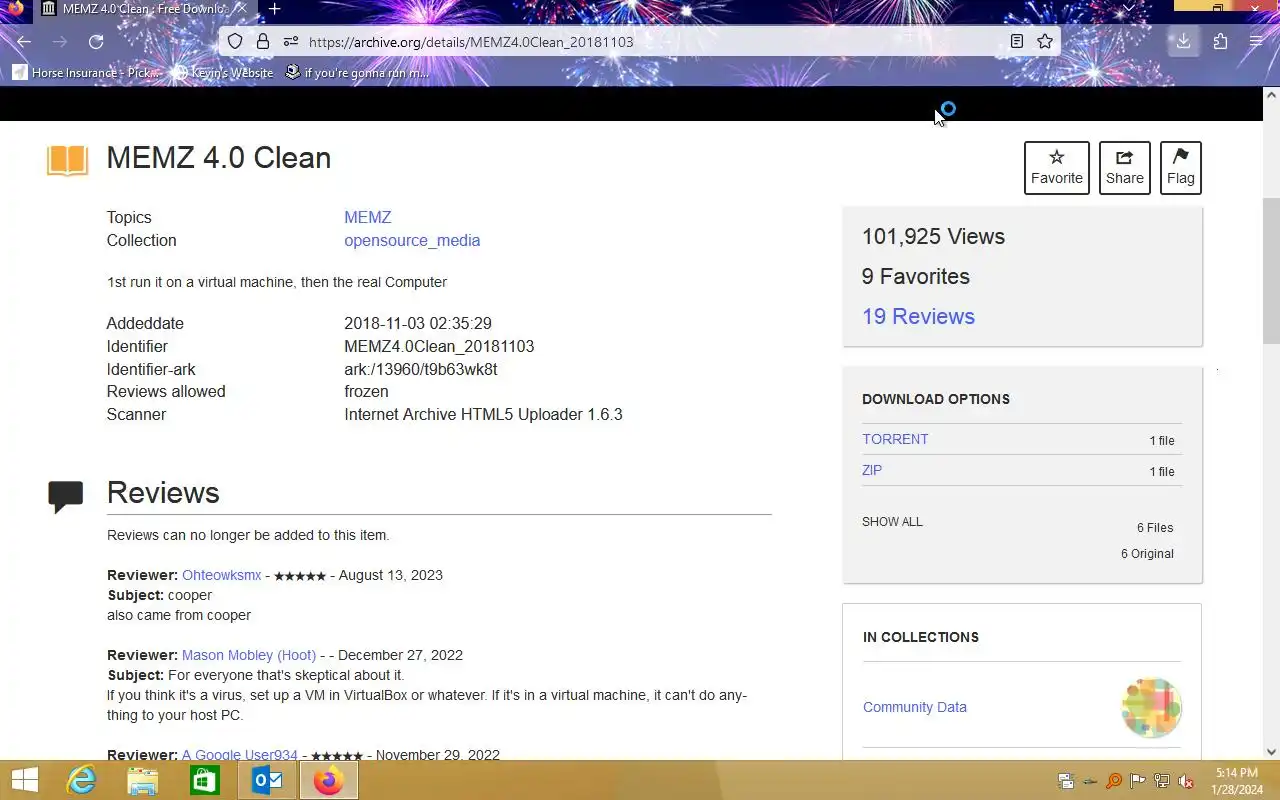Open the Windows Start button
This screenshot has width=1280, height=800.
coord(24,780)
